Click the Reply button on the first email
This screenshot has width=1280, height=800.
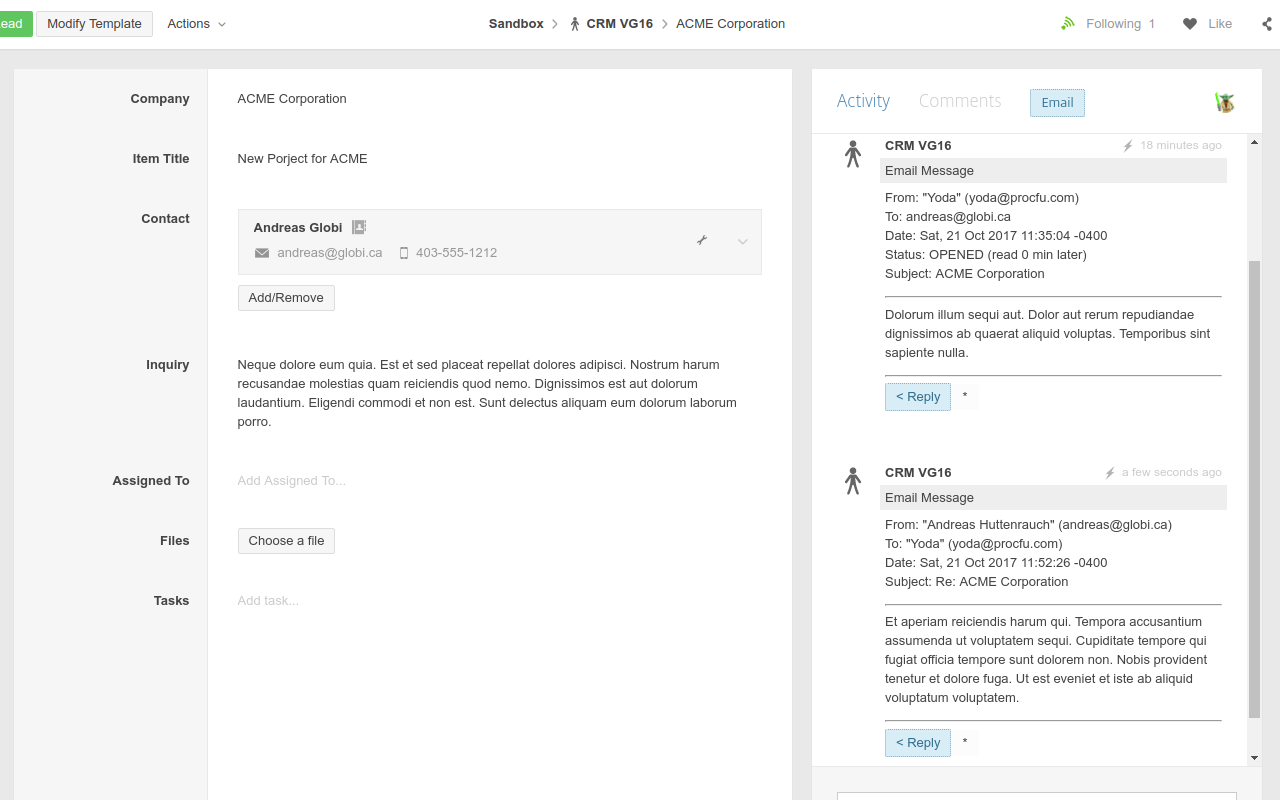coord(917,396)
